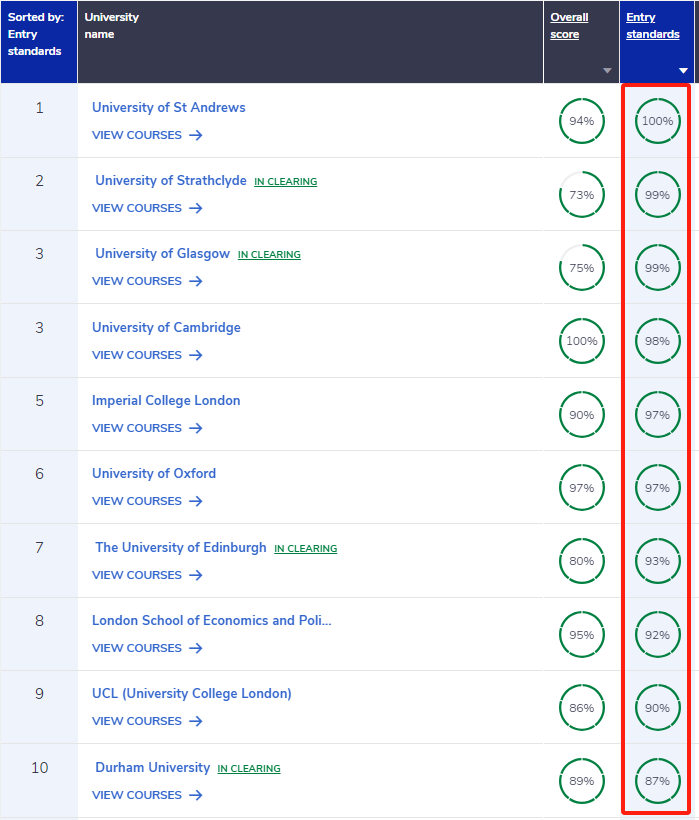
Task: Click LSE 95% overall score circle
Action: (x=582, y=635)
